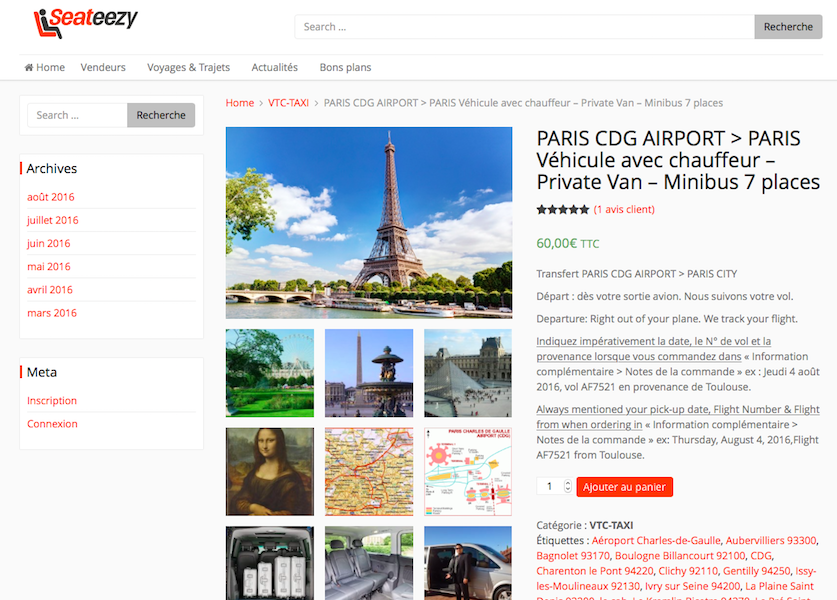Open the 1 avis client reviews link

click(x=624, y=209)
